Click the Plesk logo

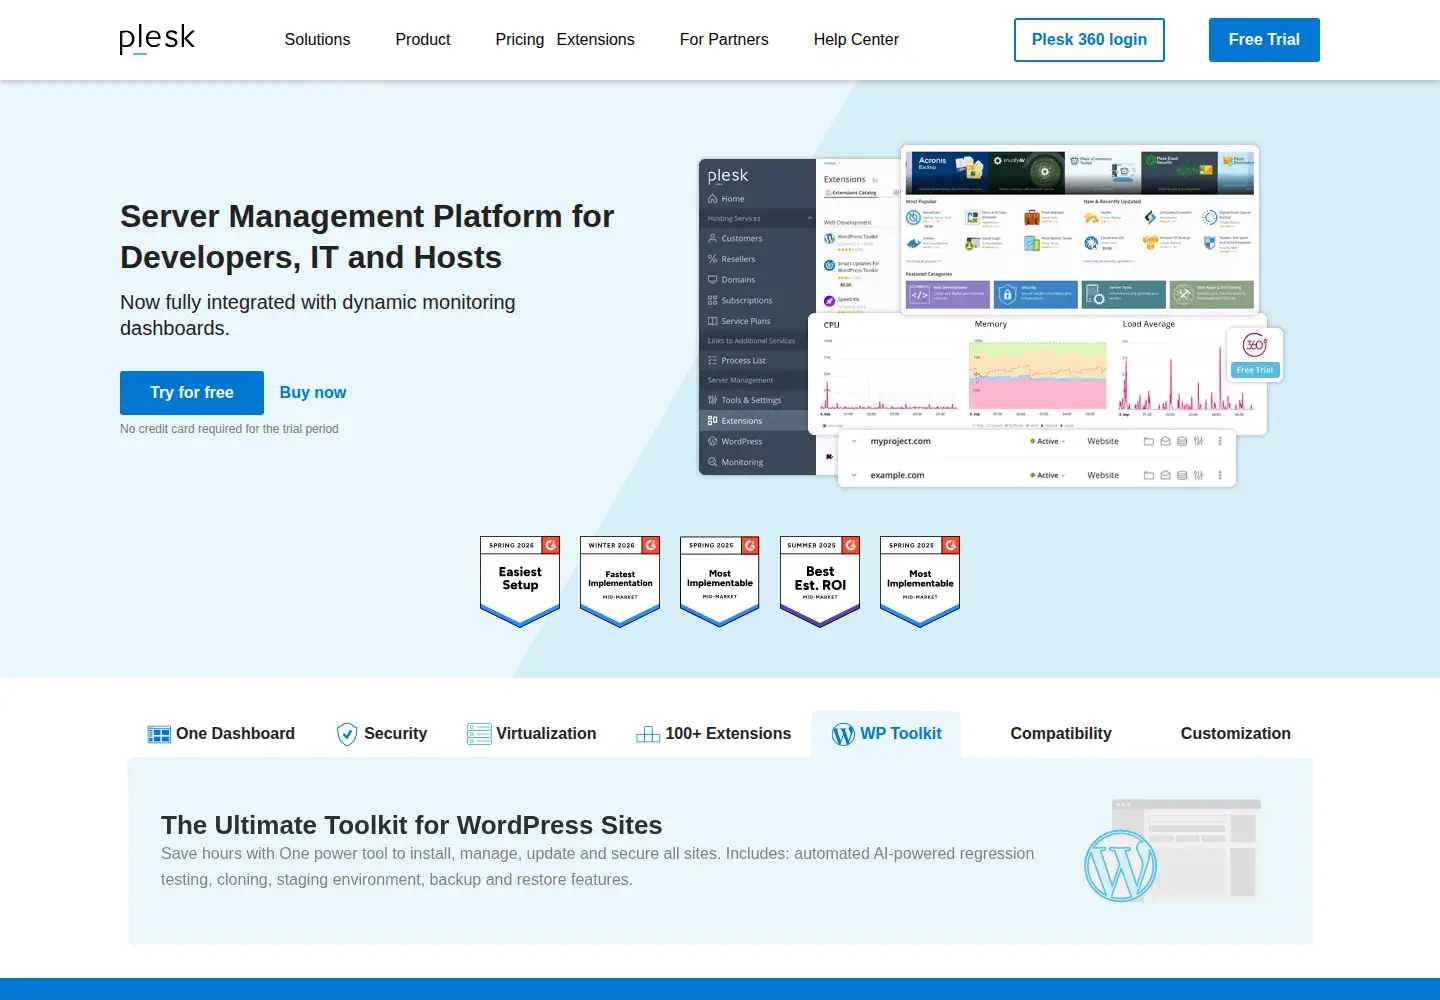coord(157,39)
